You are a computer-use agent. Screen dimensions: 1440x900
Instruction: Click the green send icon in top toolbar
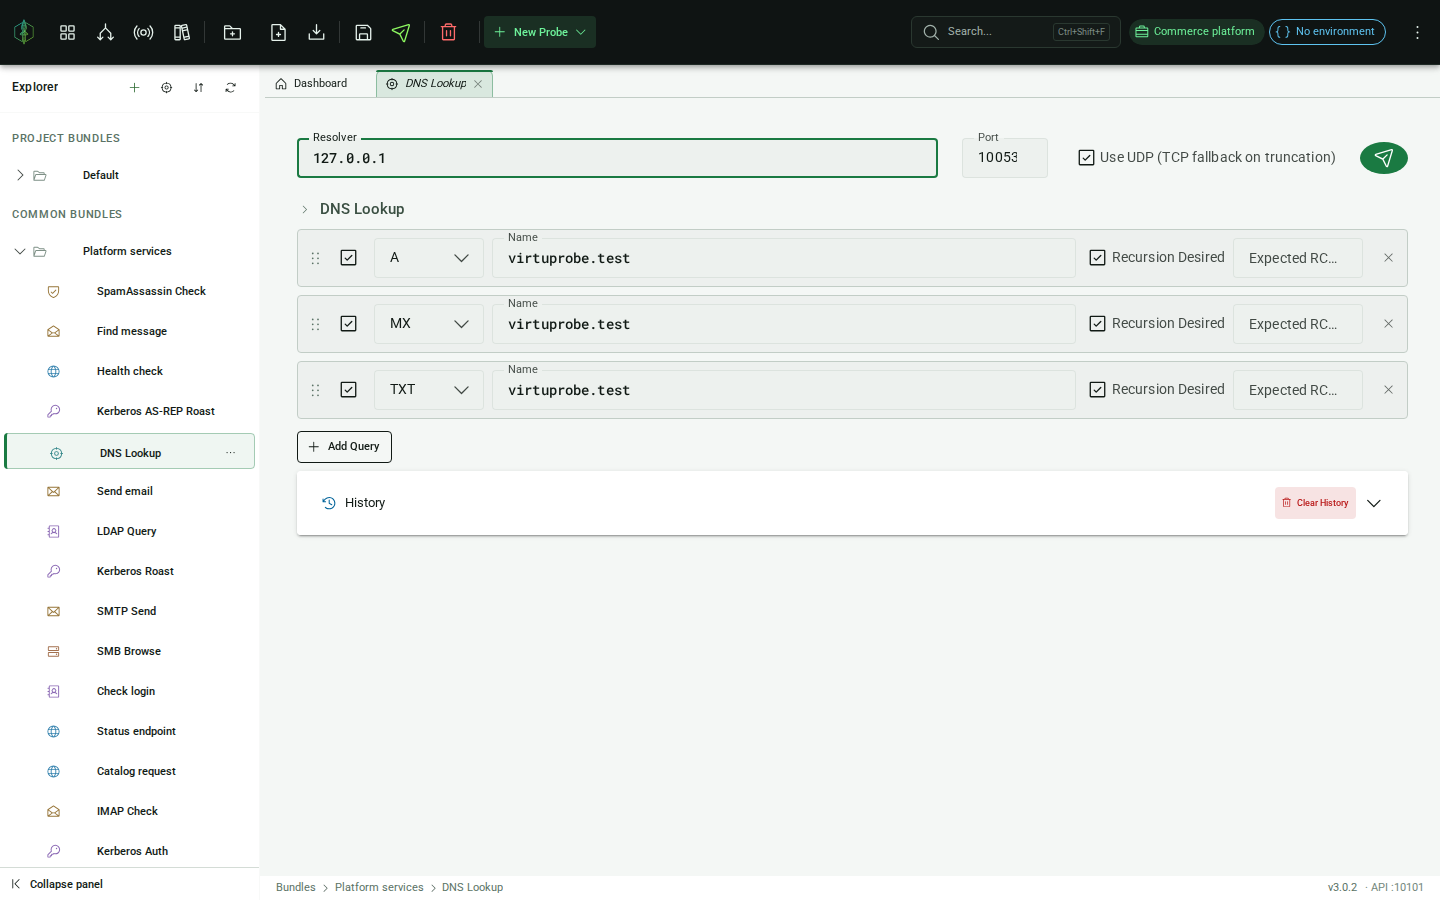point(401,32)
